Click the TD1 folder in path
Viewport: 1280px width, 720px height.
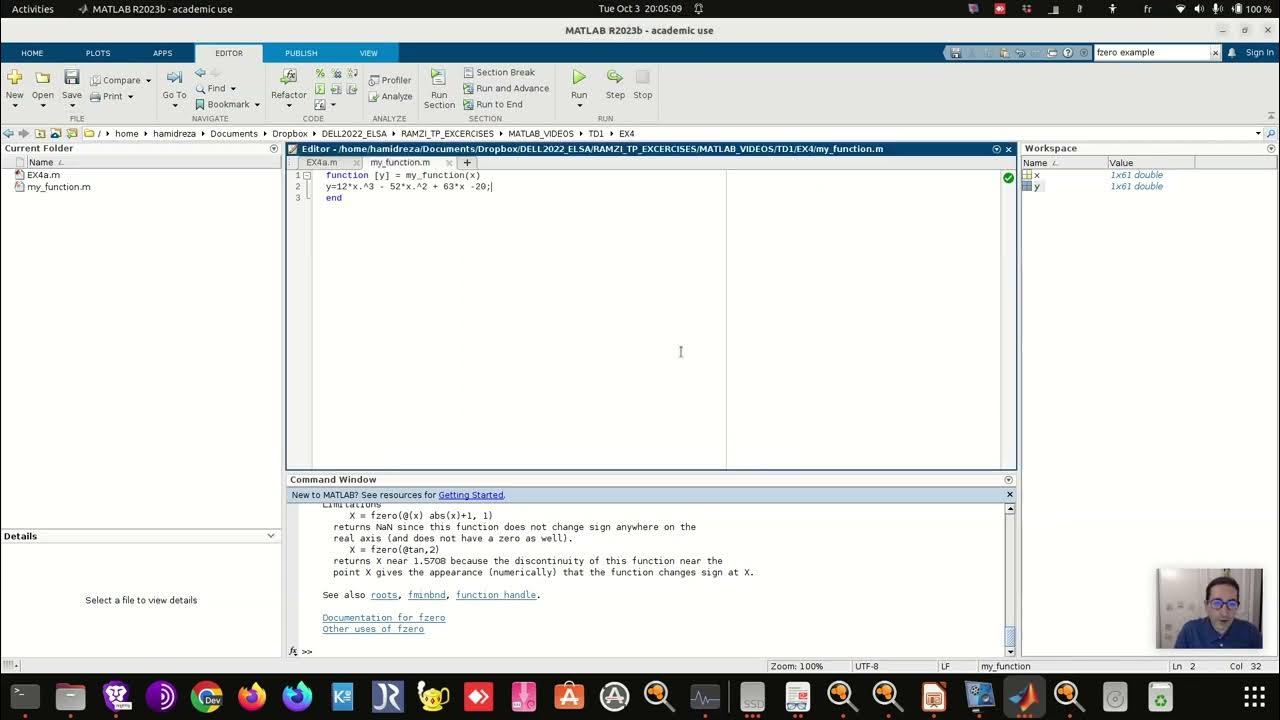596,133
